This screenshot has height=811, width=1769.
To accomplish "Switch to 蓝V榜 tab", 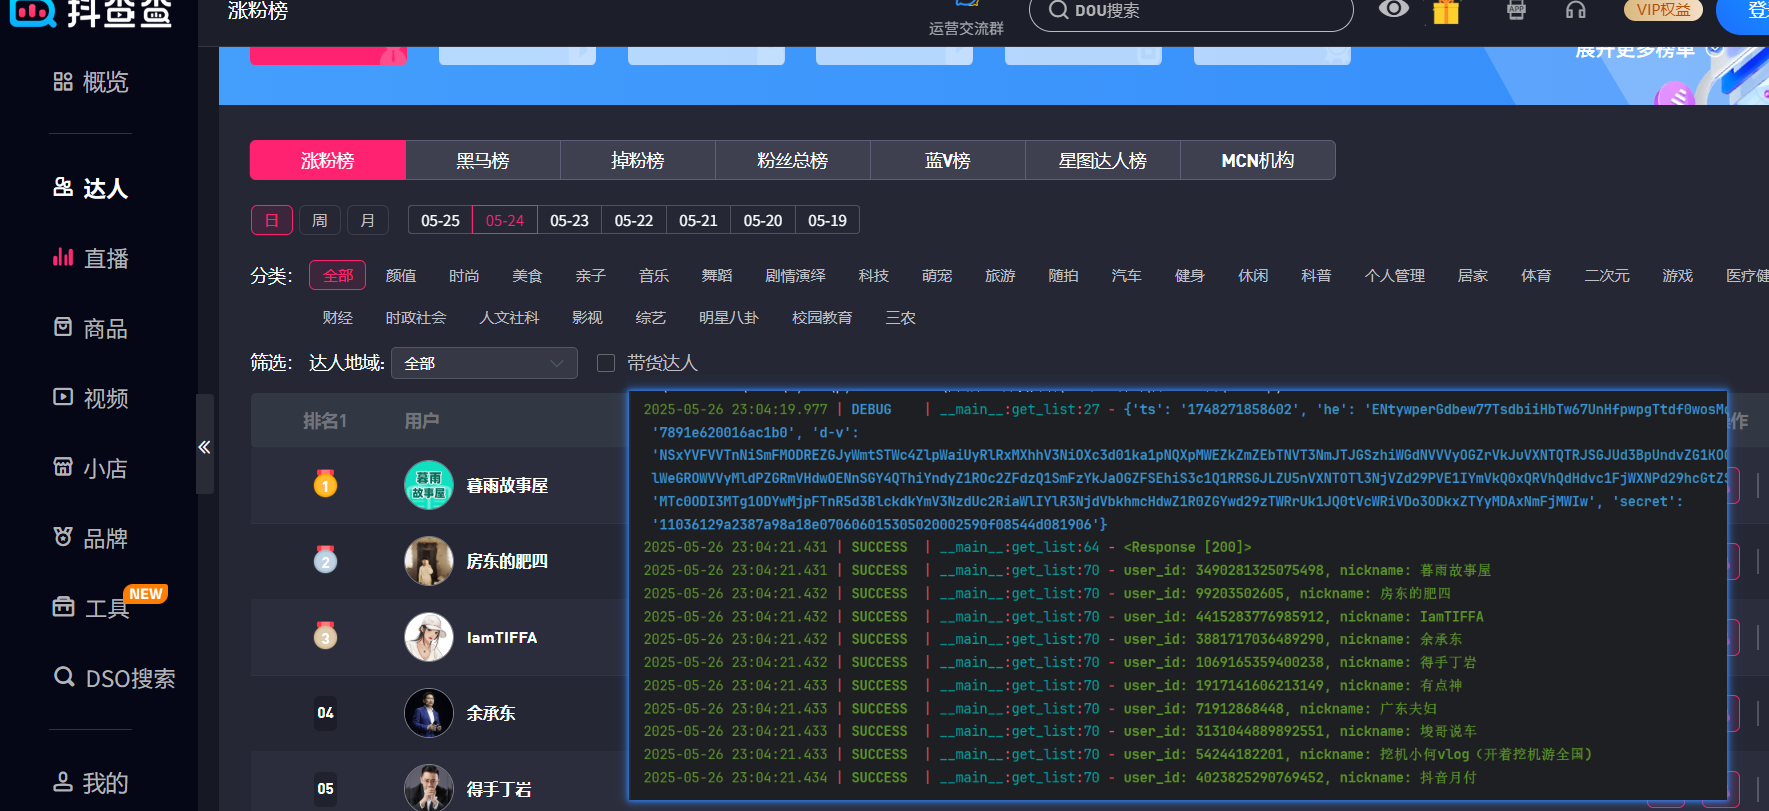I will (948, 160).
